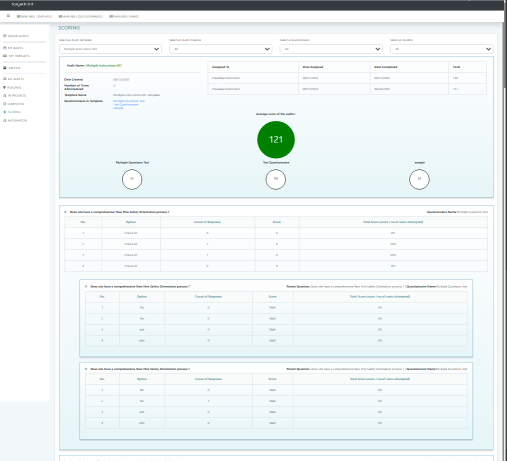Click the Submitted sidebar icon
The width and height of the screenshot is (507, 461).
tap(5, 104)
